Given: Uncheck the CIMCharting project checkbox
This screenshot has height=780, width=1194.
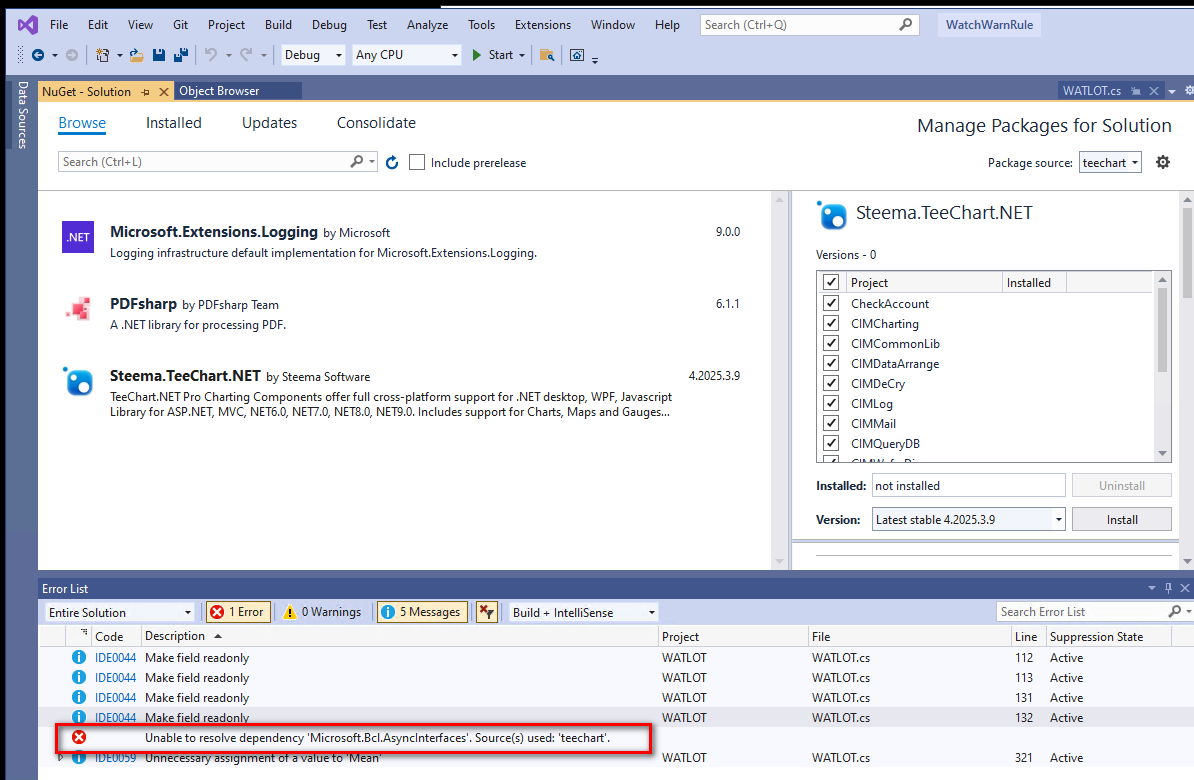Looking at the screenshot, I should tap(831, 323).
